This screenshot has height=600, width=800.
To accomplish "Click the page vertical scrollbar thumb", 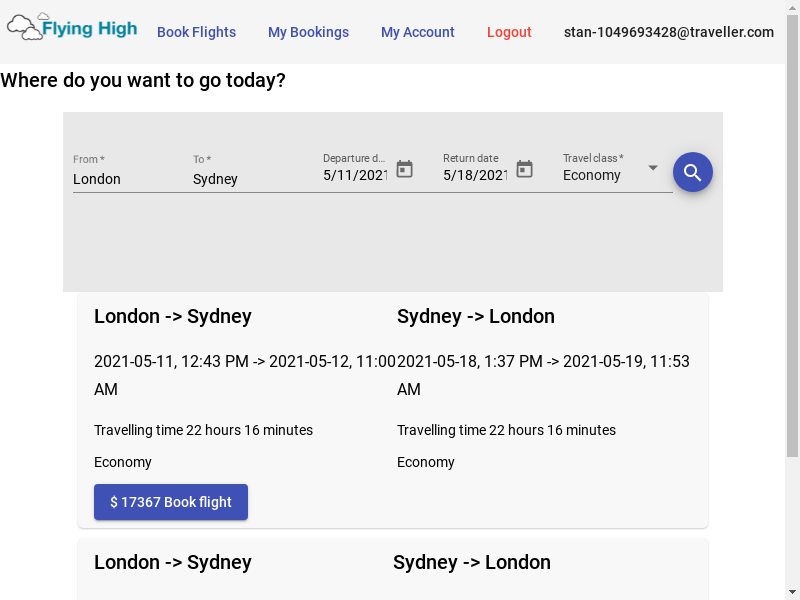I will (x=792, y=236).
